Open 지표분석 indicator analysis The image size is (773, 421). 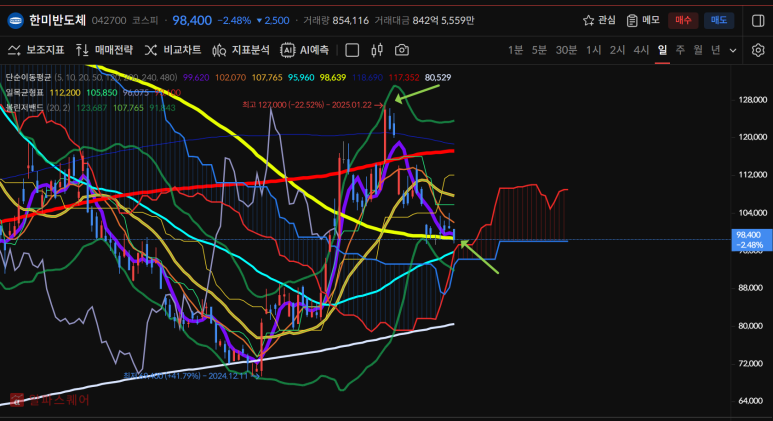(x=241, y=50)
